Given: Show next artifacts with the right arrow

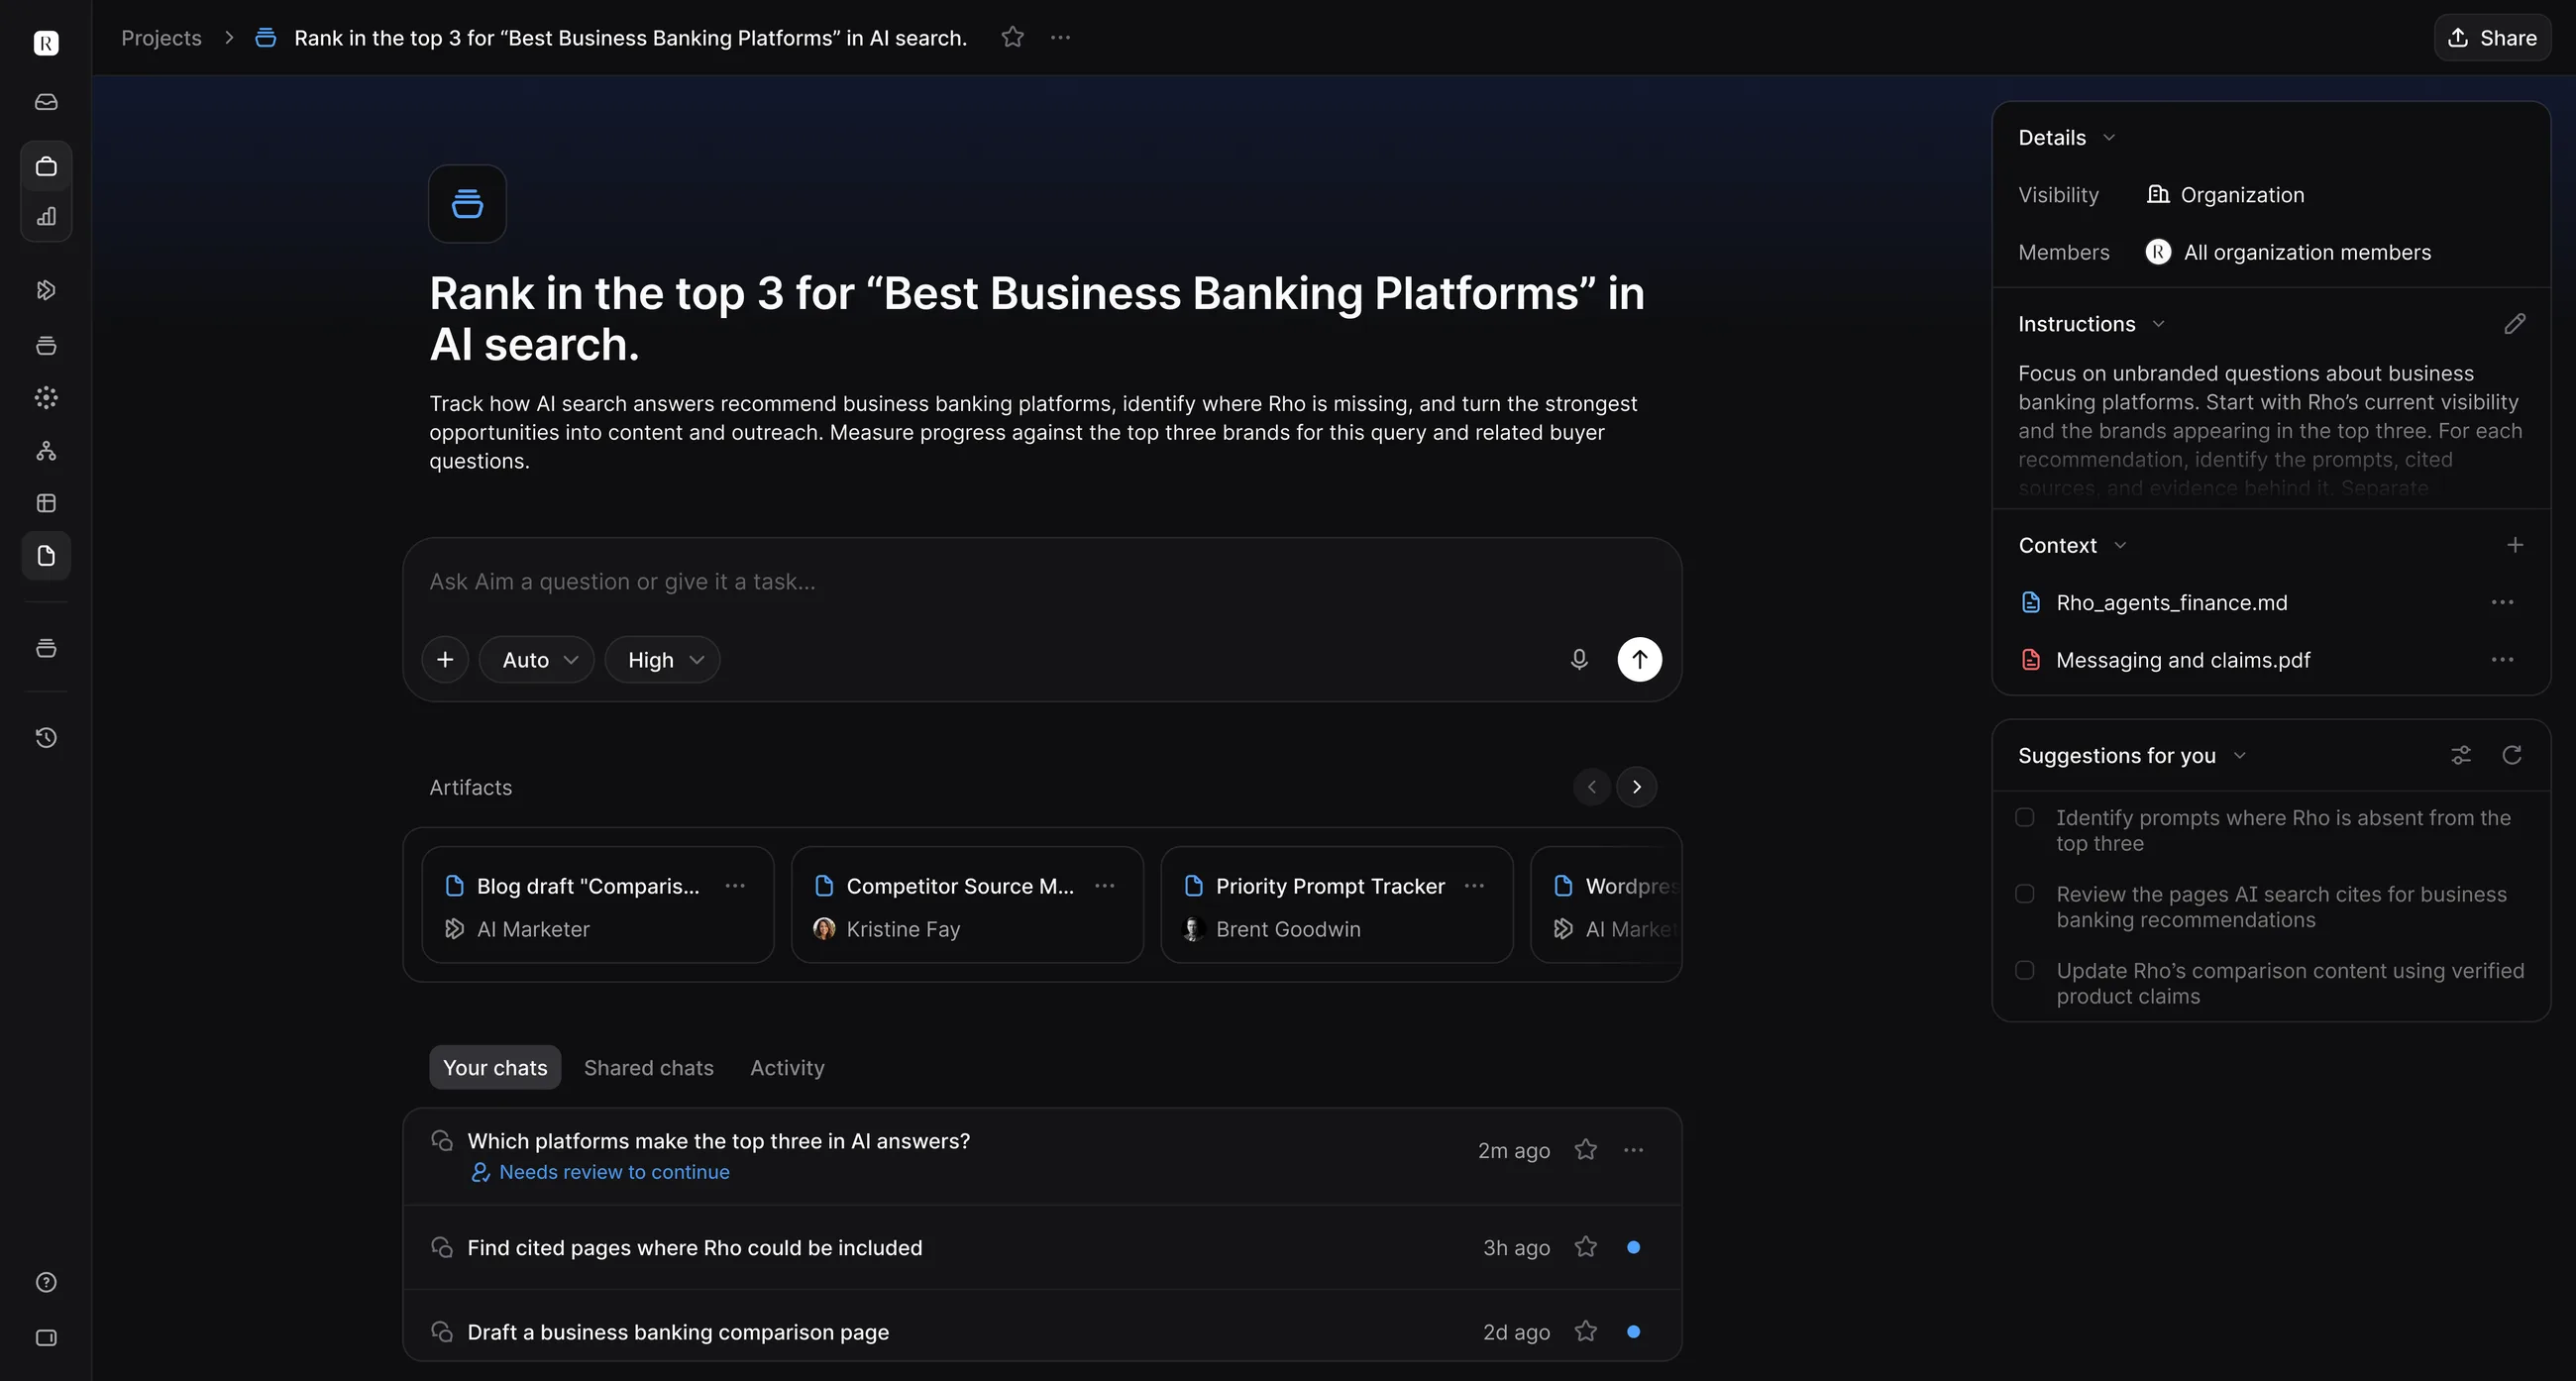Looking at the screenshot, I should pos(1636,787).
